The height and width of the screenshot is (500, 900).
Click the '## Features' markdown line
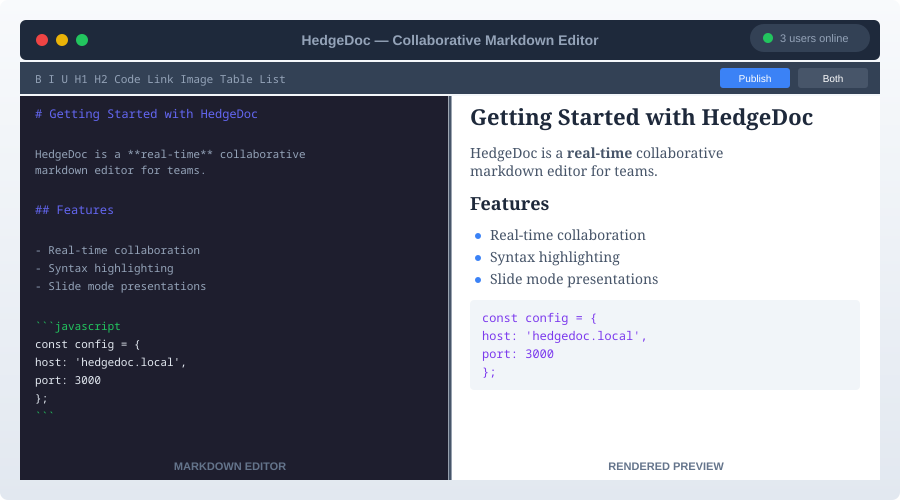pos(74,210)
